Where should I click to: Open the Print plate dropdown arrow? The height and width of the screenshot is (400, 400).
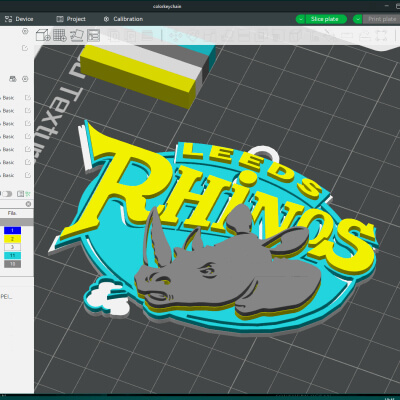pyautogui.click(x=358, y=19)
